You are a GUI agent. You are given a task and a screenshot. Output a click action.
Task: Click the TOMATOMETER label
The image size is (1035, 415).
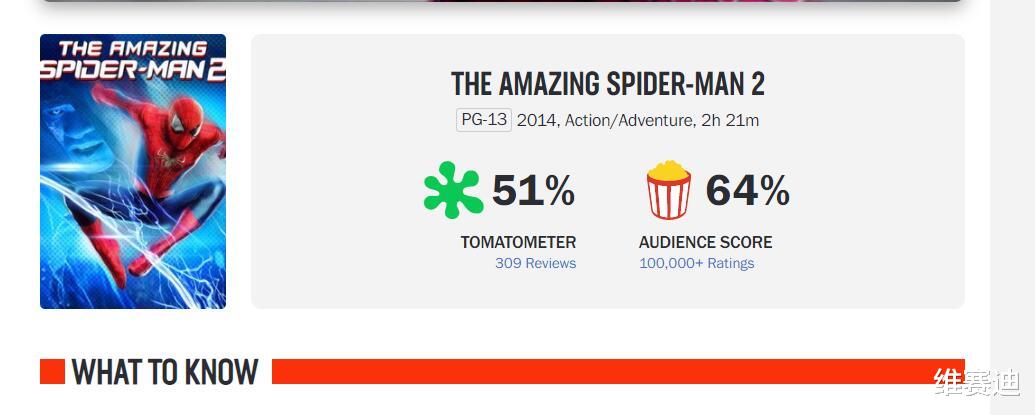coord(518,242)
